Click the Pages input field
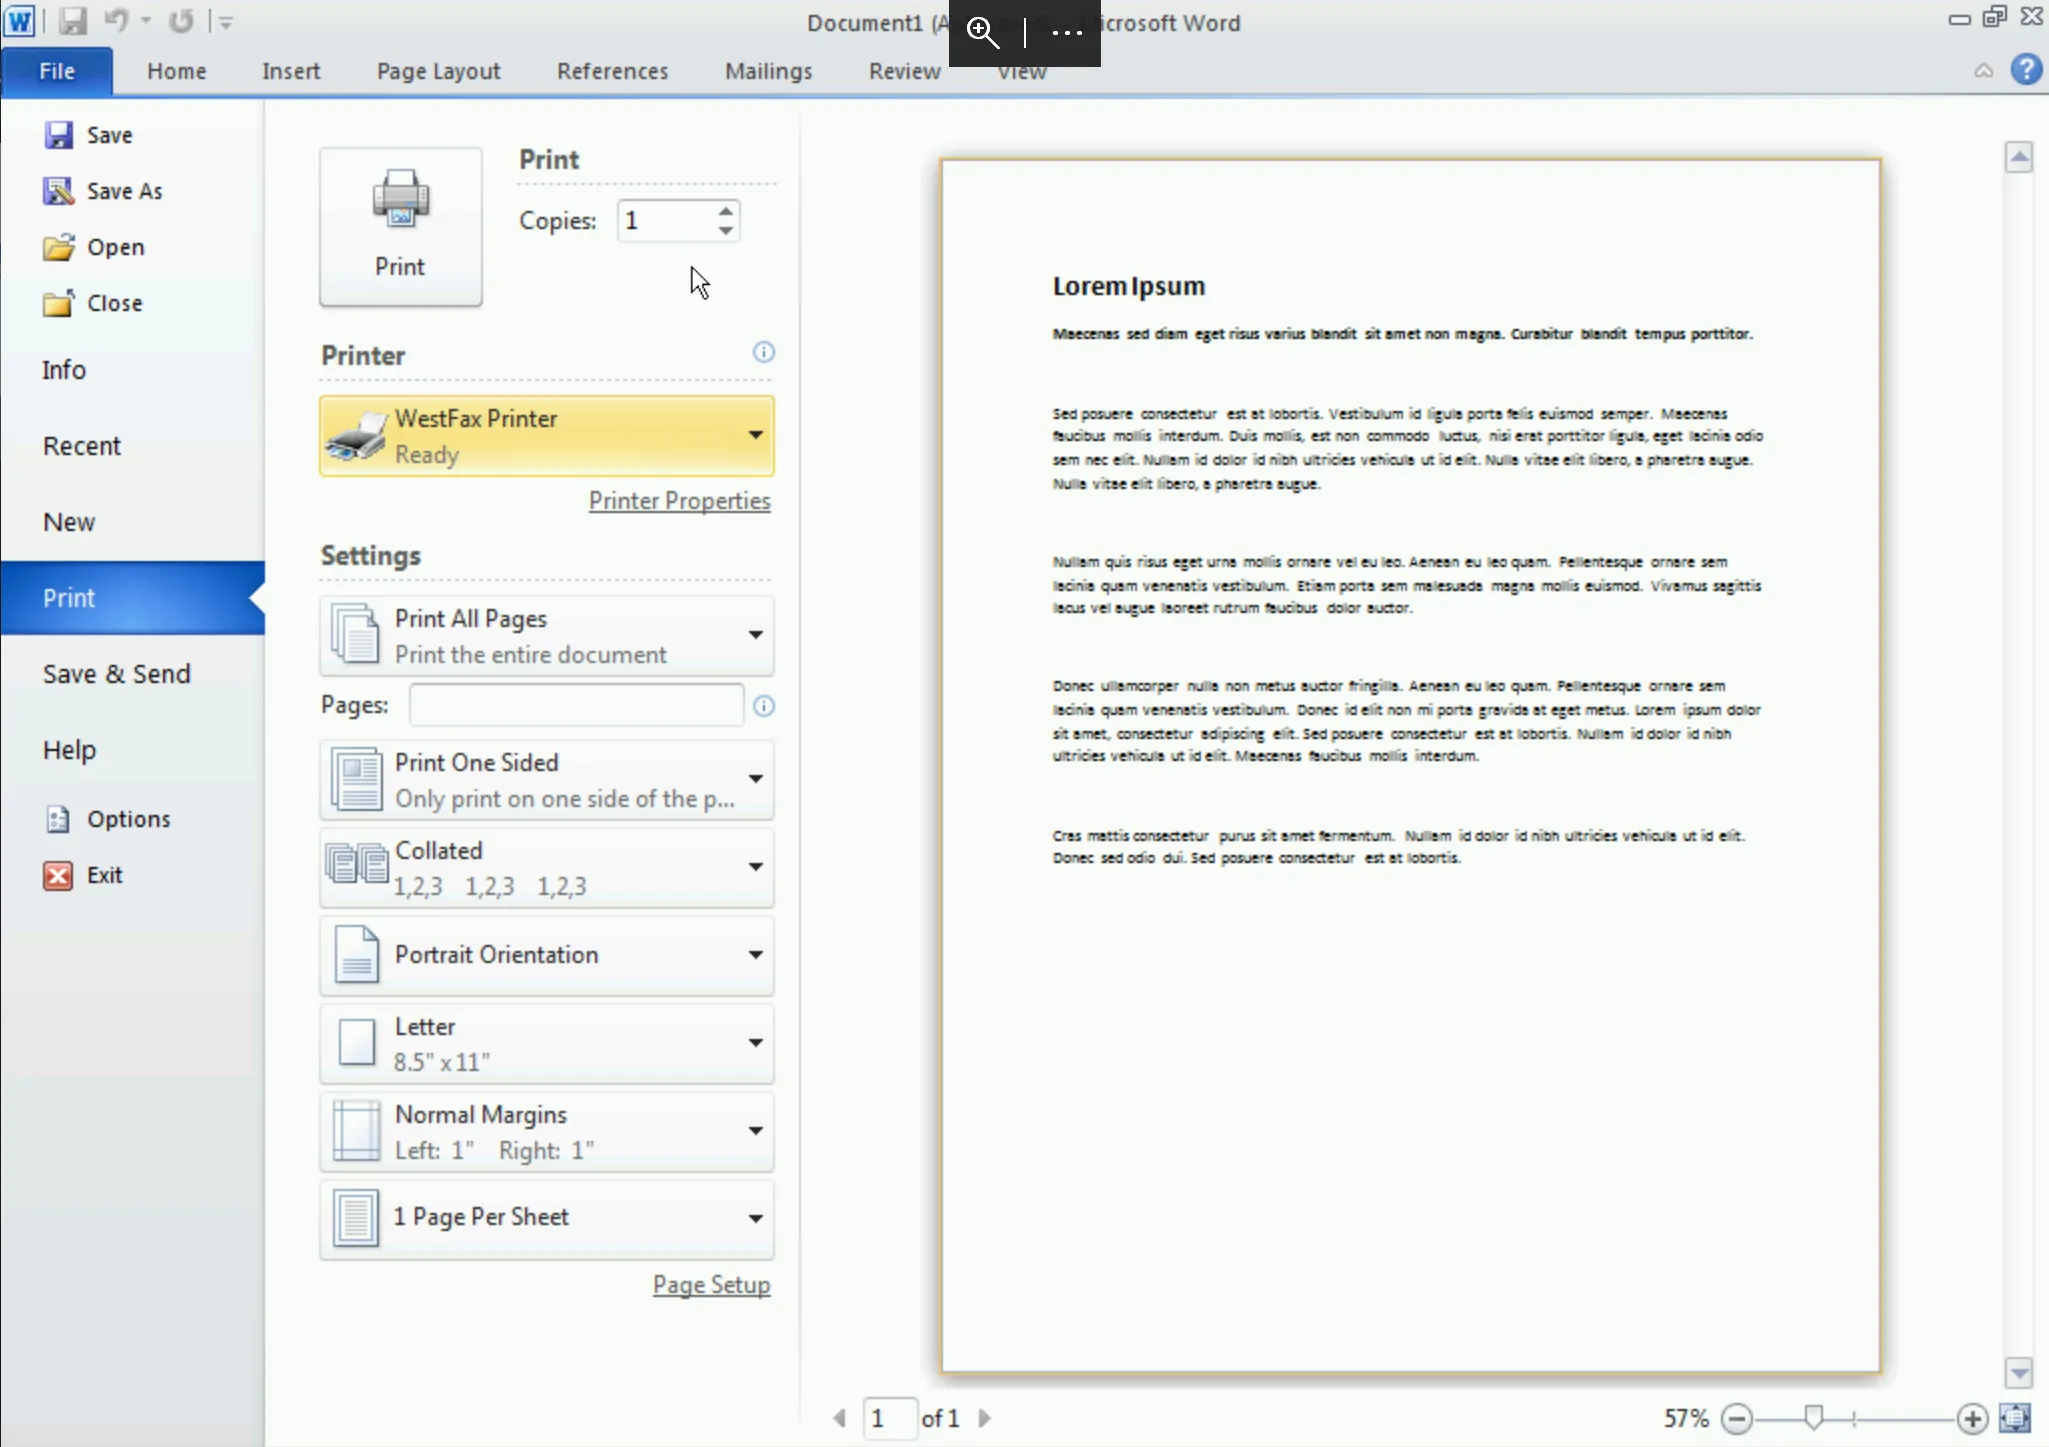The height and width of the screenshot is (1447, 2049). click(x=573, y=704)
